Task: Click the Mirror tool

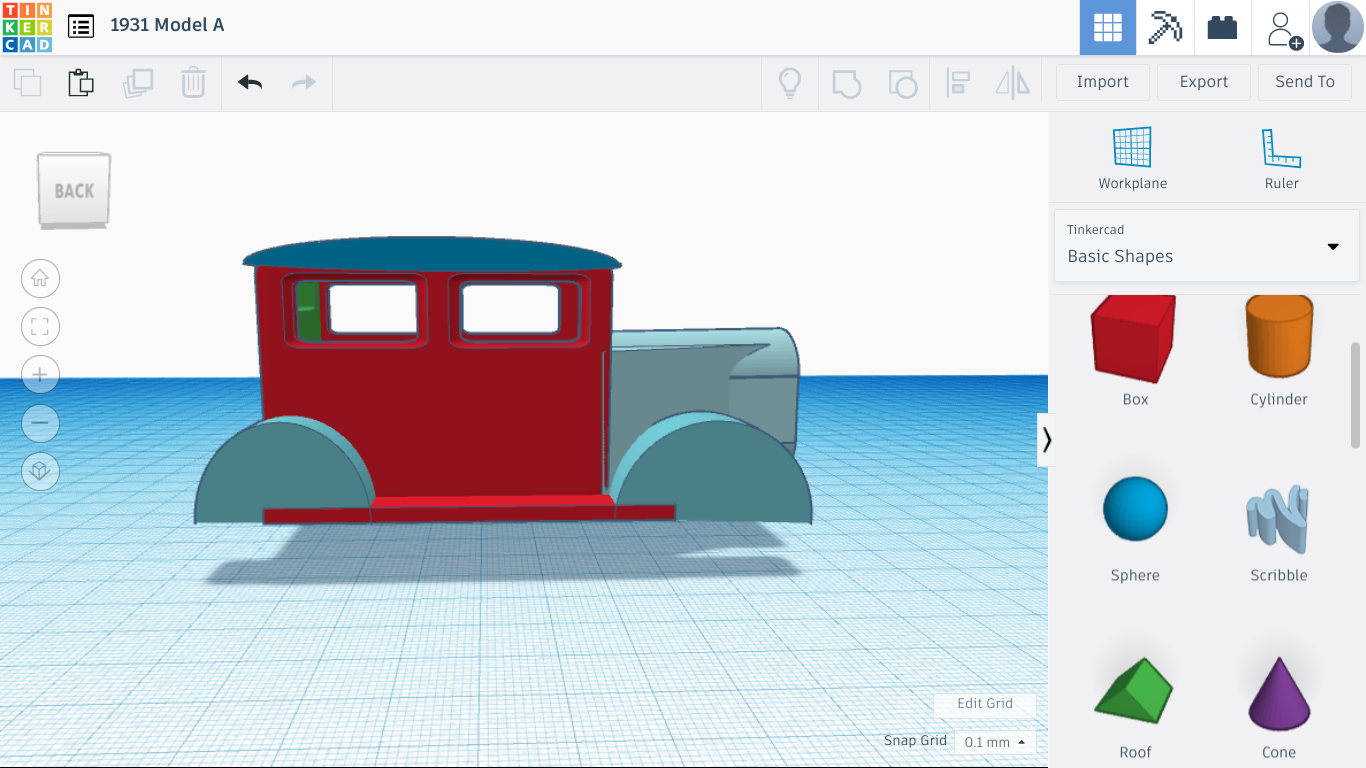Action: 1012,84
